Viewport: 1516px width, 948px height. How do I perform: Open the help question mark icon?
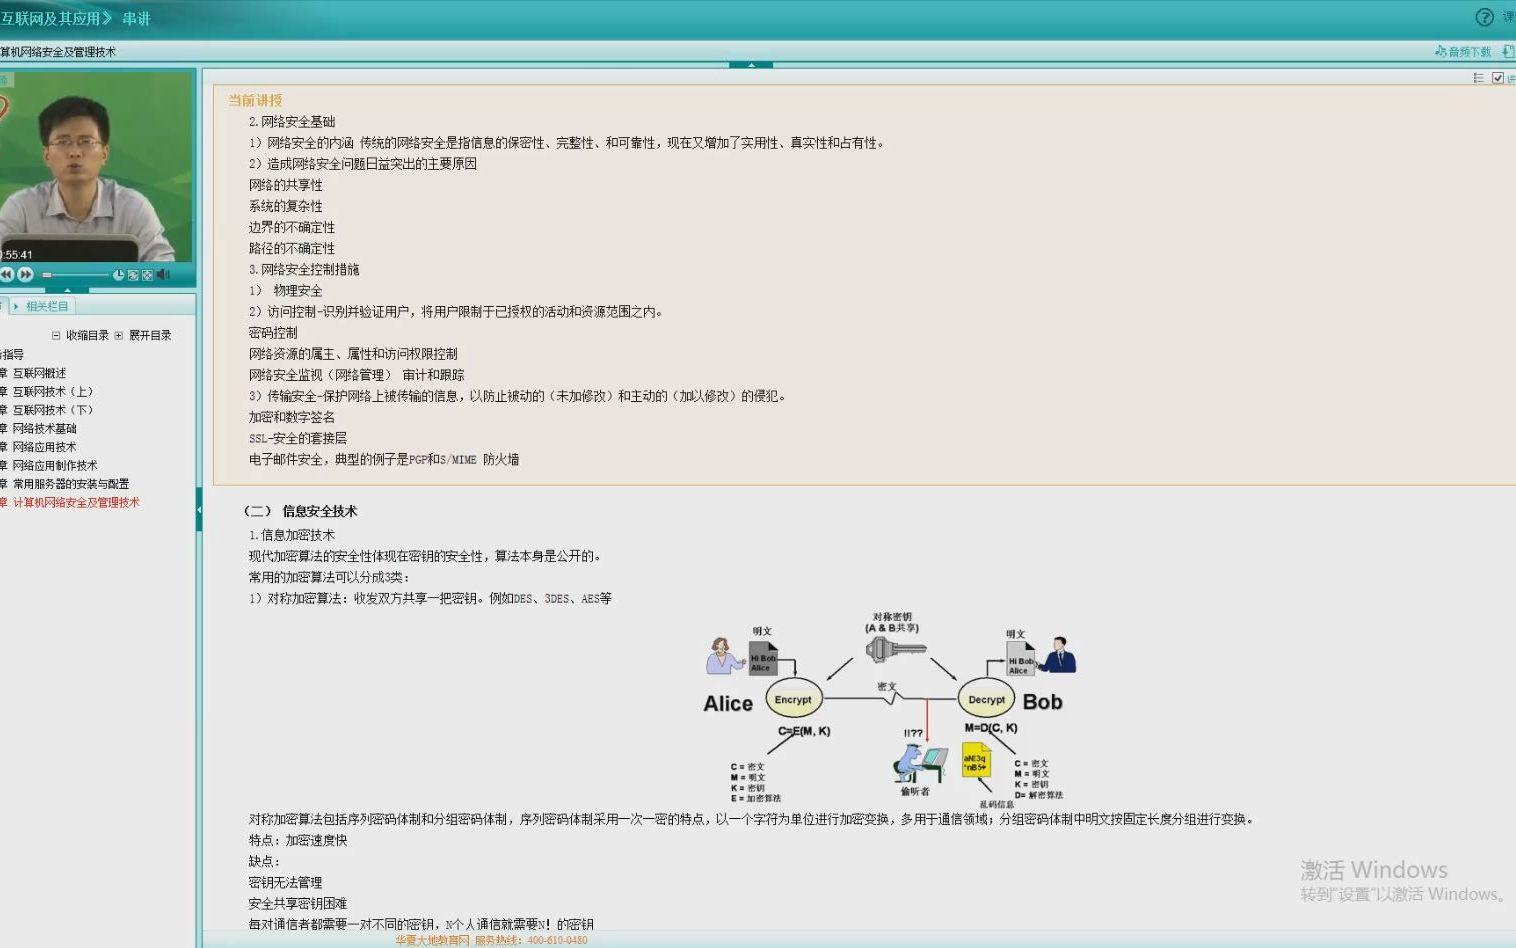(1485, 17)
